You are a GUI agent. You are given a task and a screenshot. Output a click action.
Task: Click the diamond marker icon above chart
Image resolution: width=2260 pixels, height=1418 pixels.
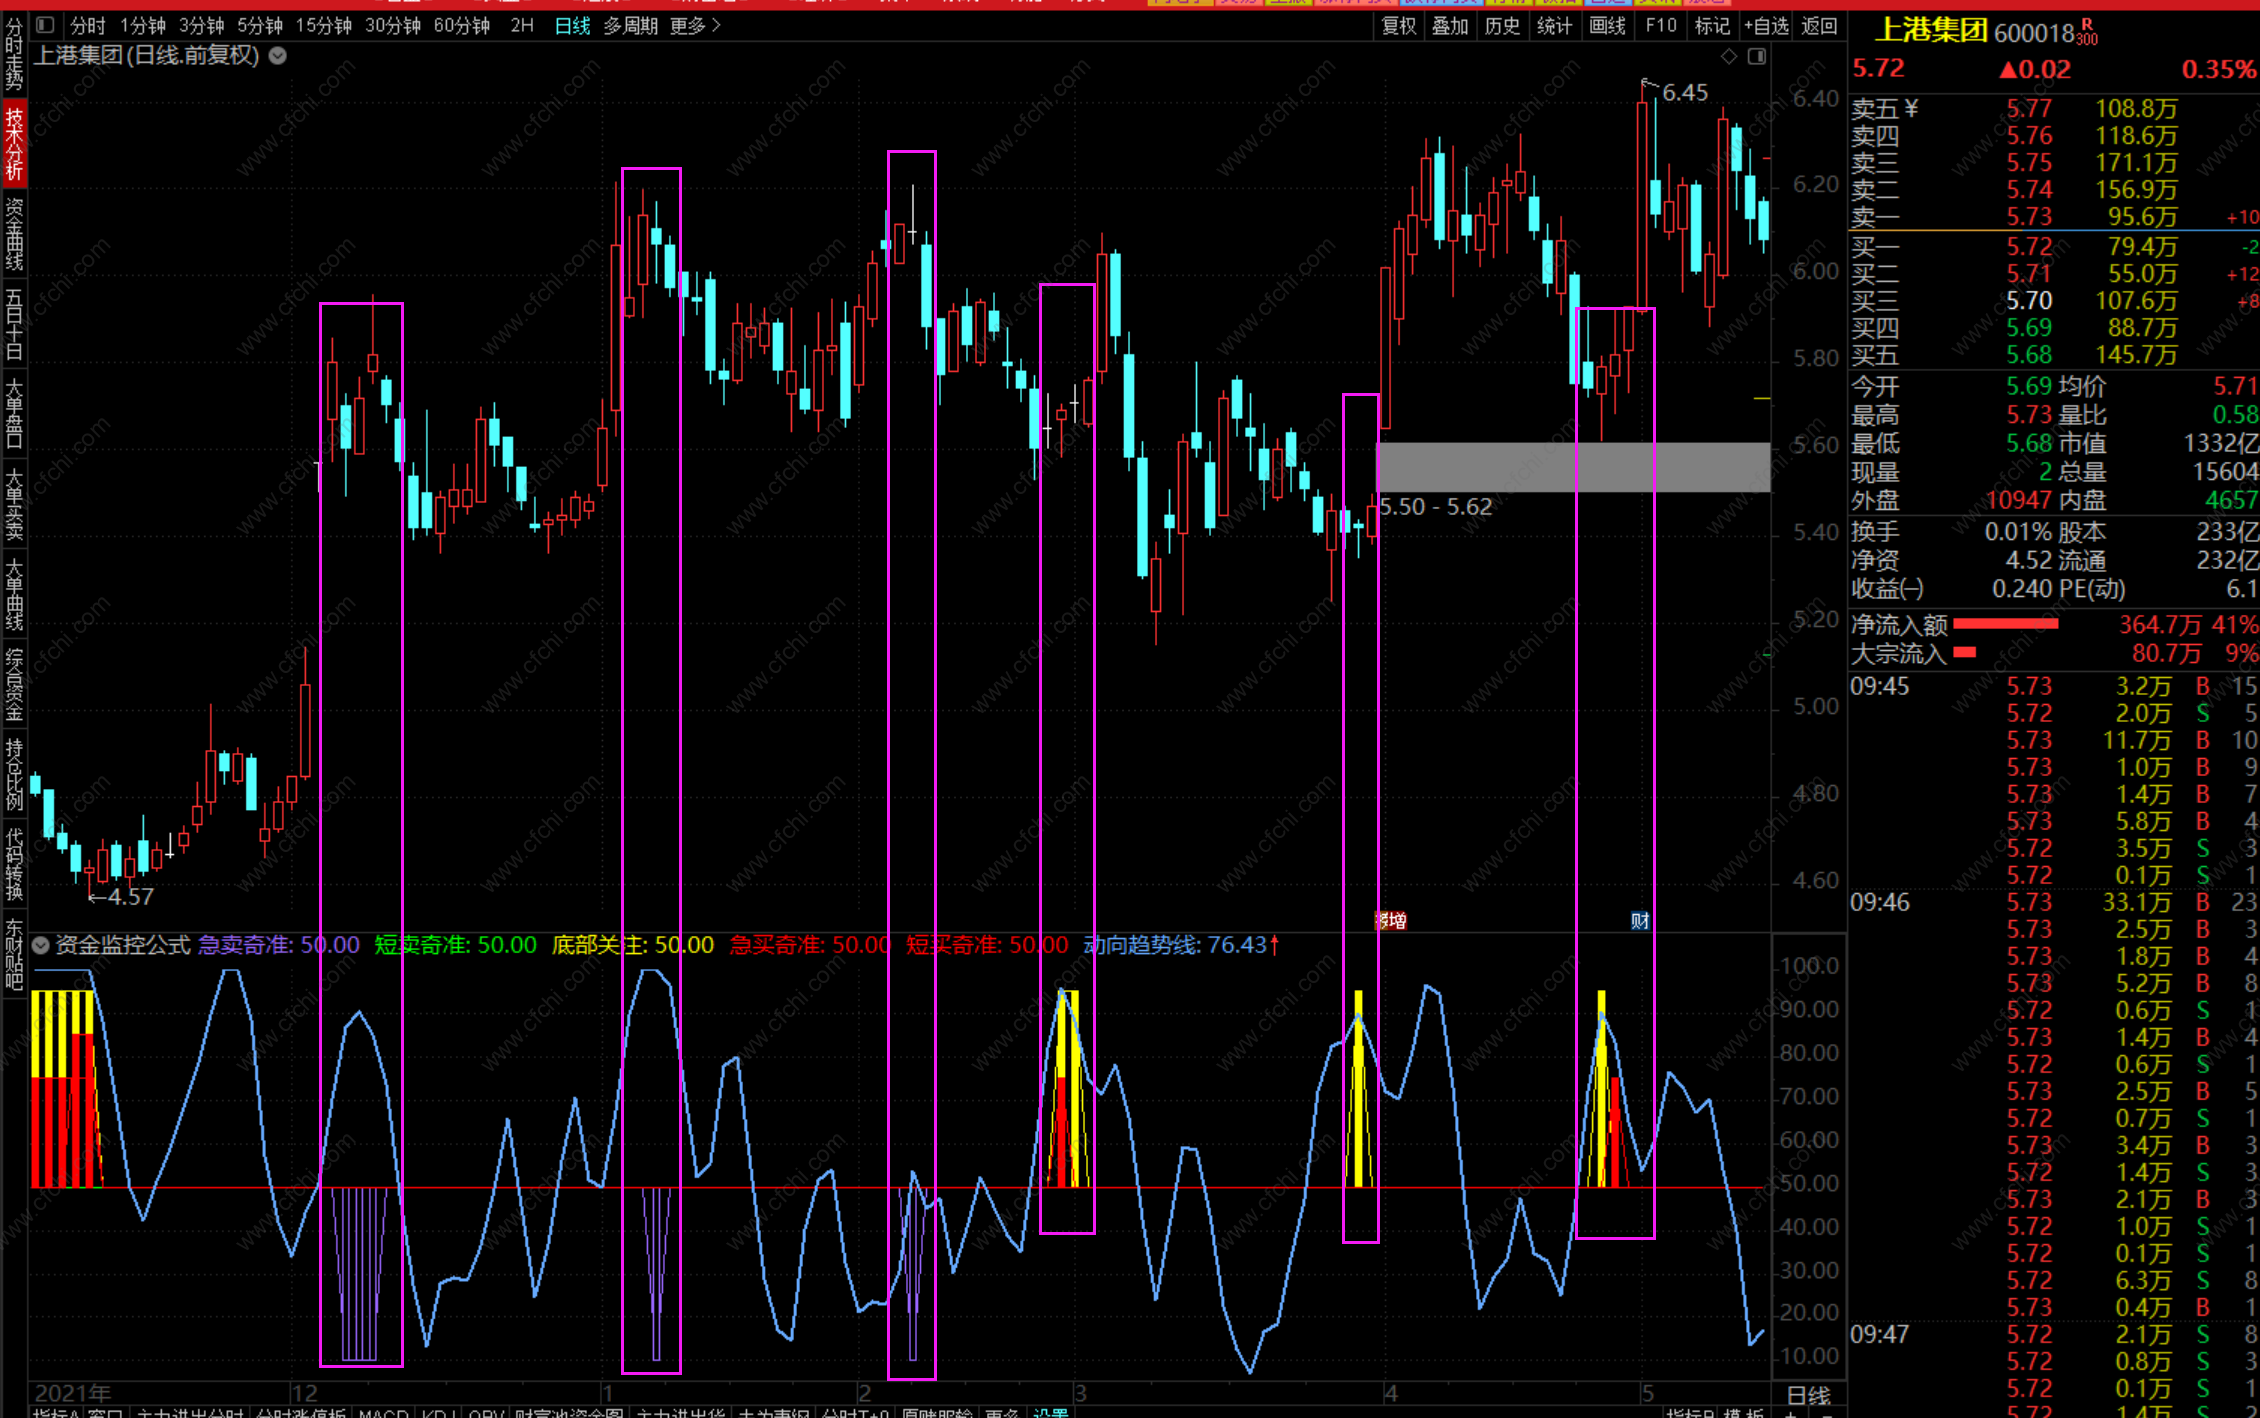click(x=1729, y=57)
